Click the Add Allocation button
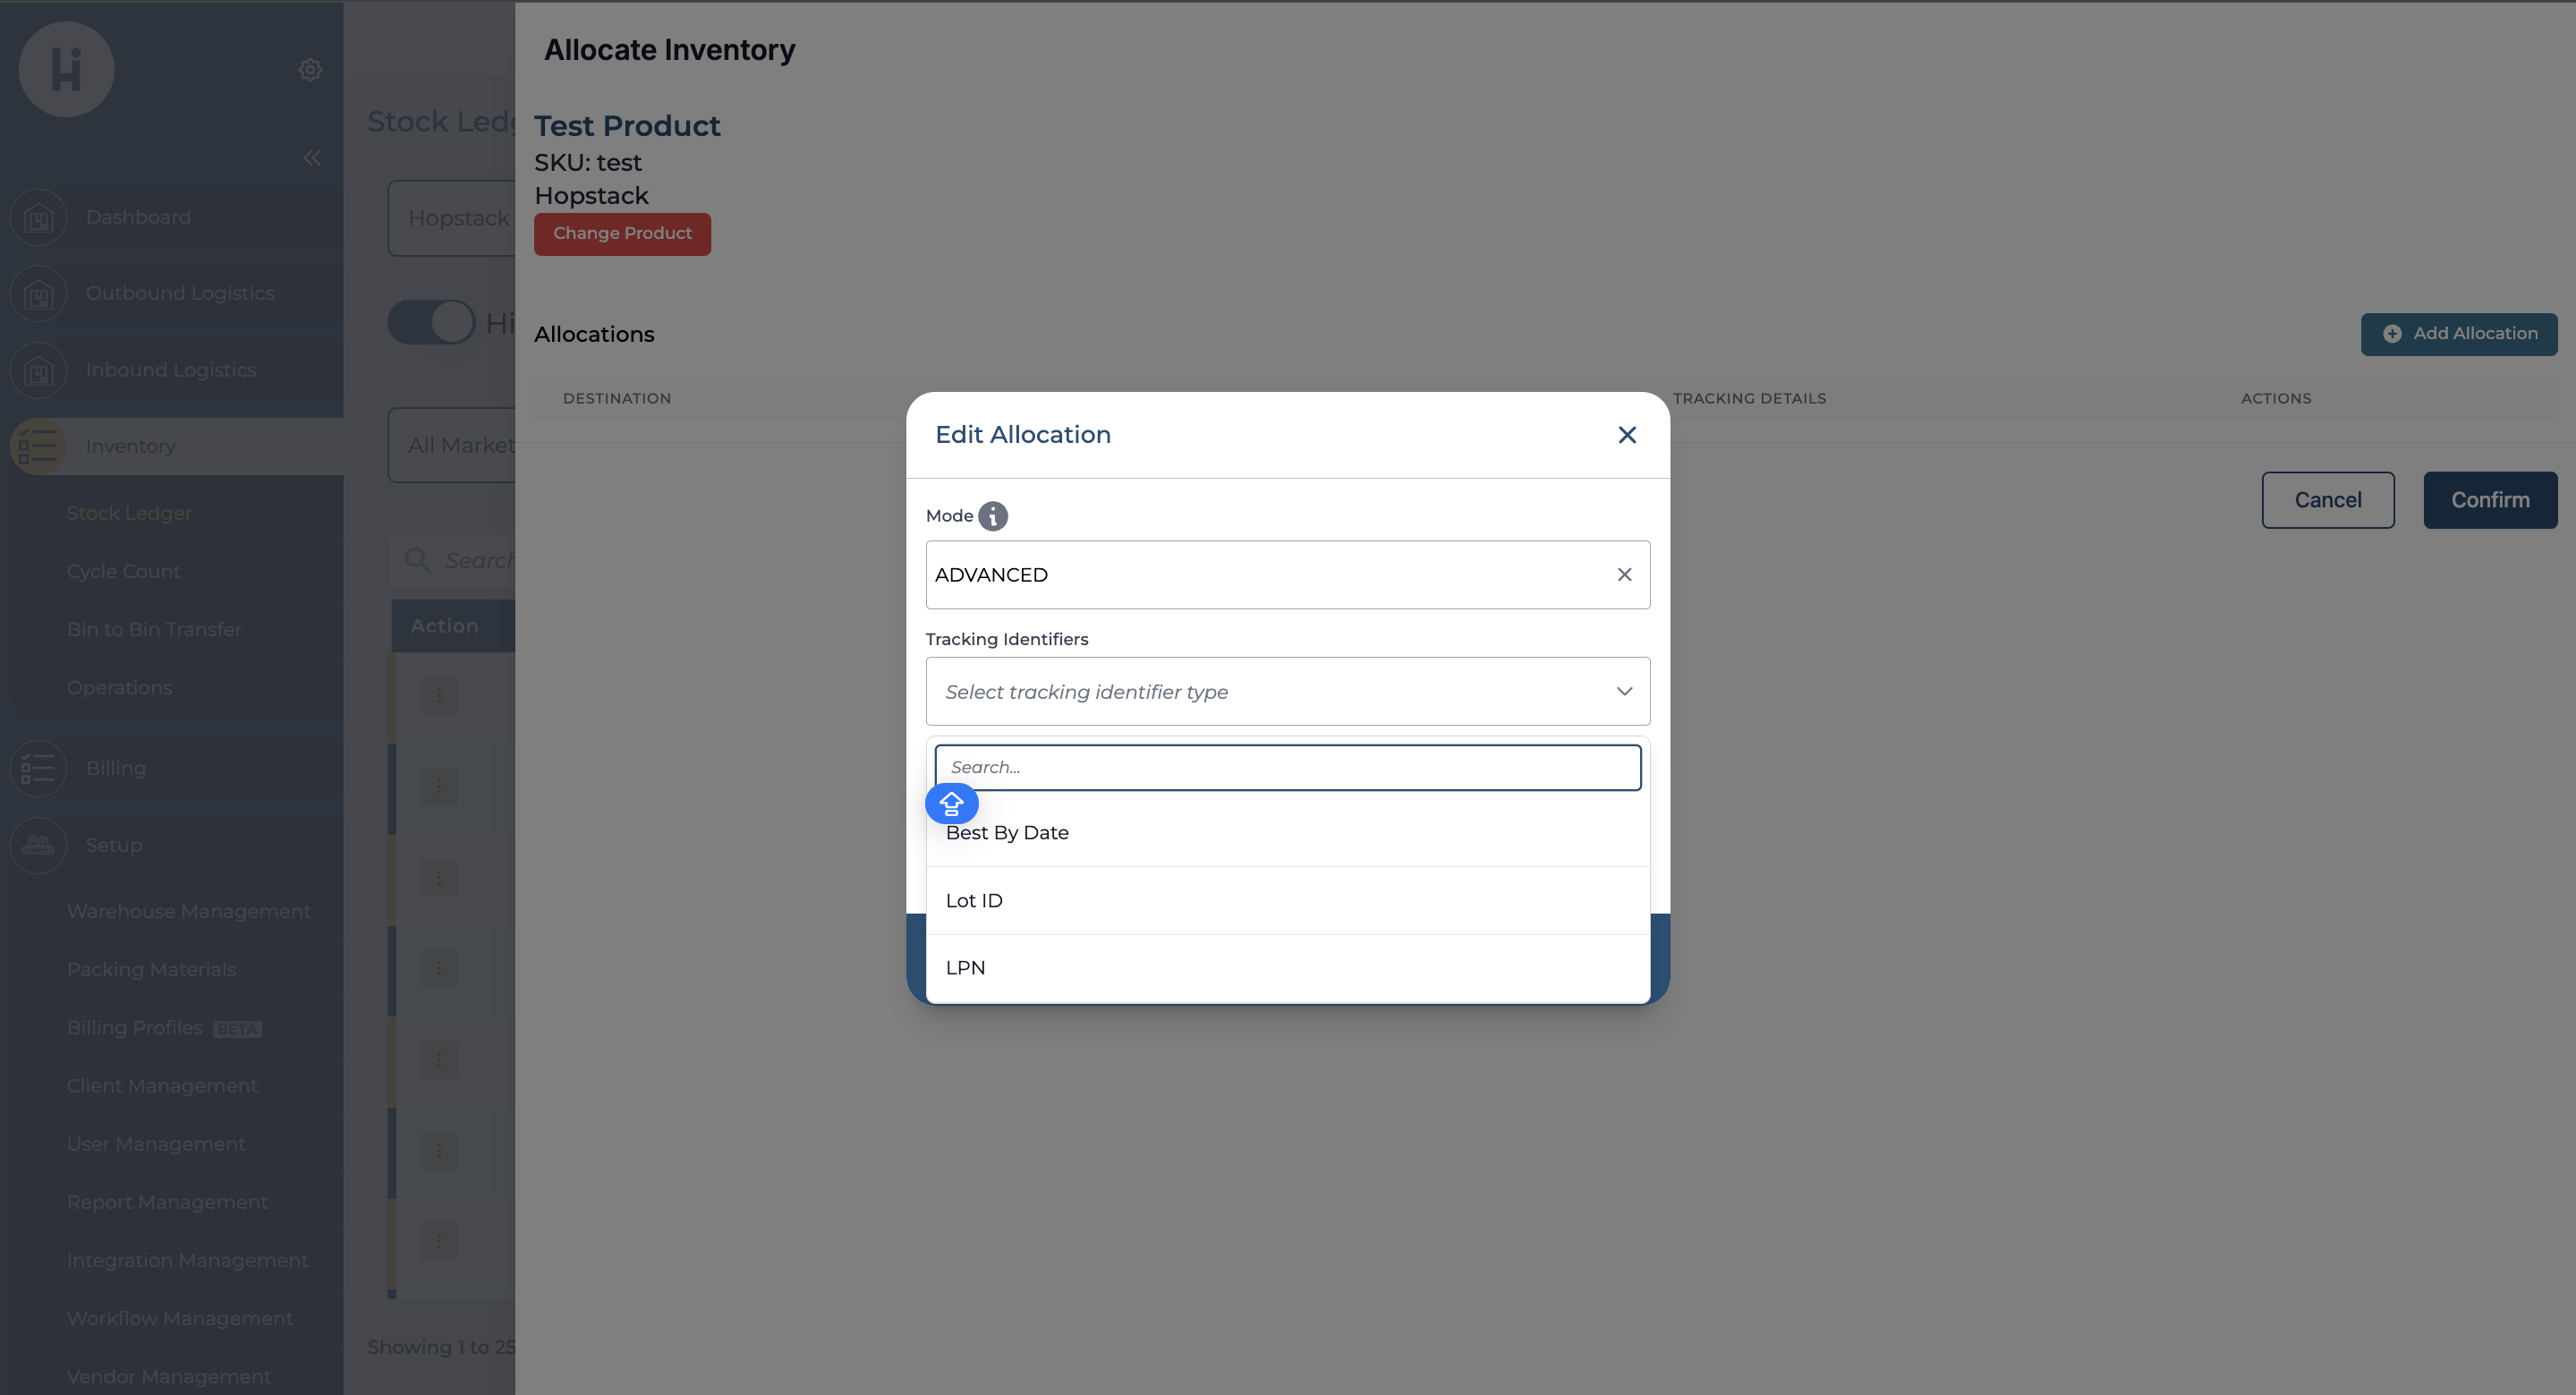This screenshot has height=1395, width=2576. (x=2458, y=334)
